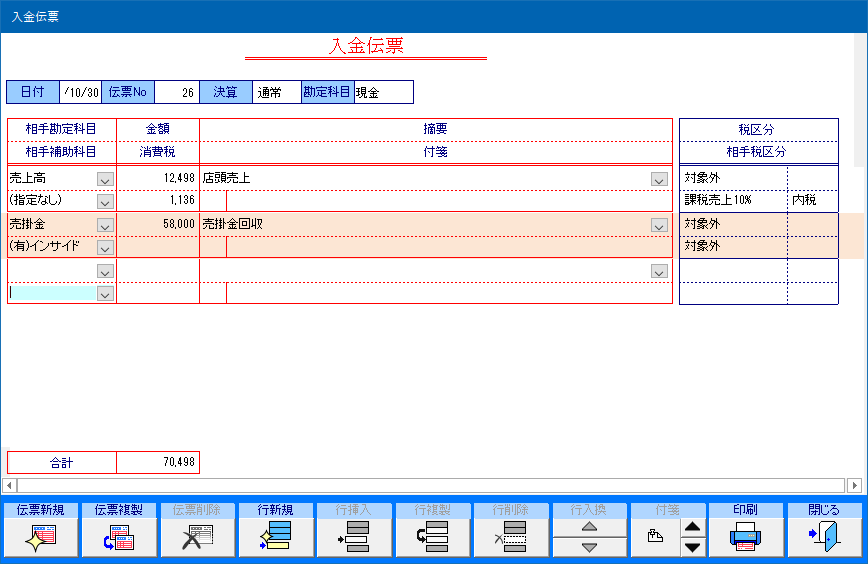The image size is (868, 564).
Task: Expand the 店頭売上 summary dropdown
Action: point(659,179)
